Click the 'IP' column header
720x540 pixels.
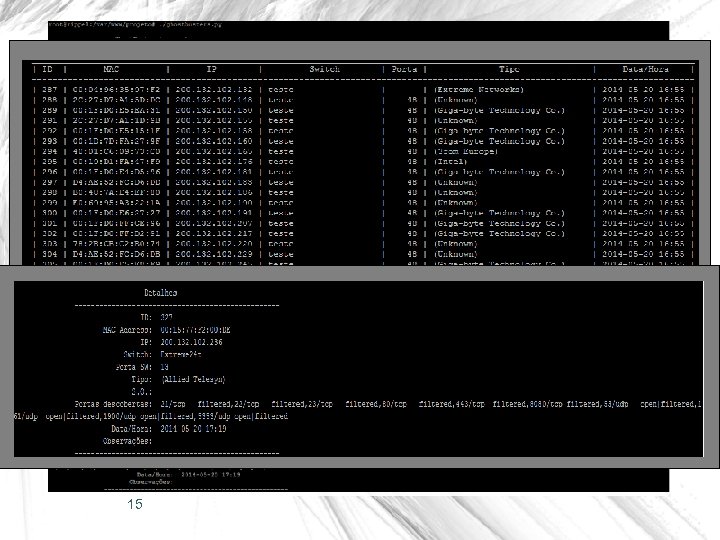(211, 69)
